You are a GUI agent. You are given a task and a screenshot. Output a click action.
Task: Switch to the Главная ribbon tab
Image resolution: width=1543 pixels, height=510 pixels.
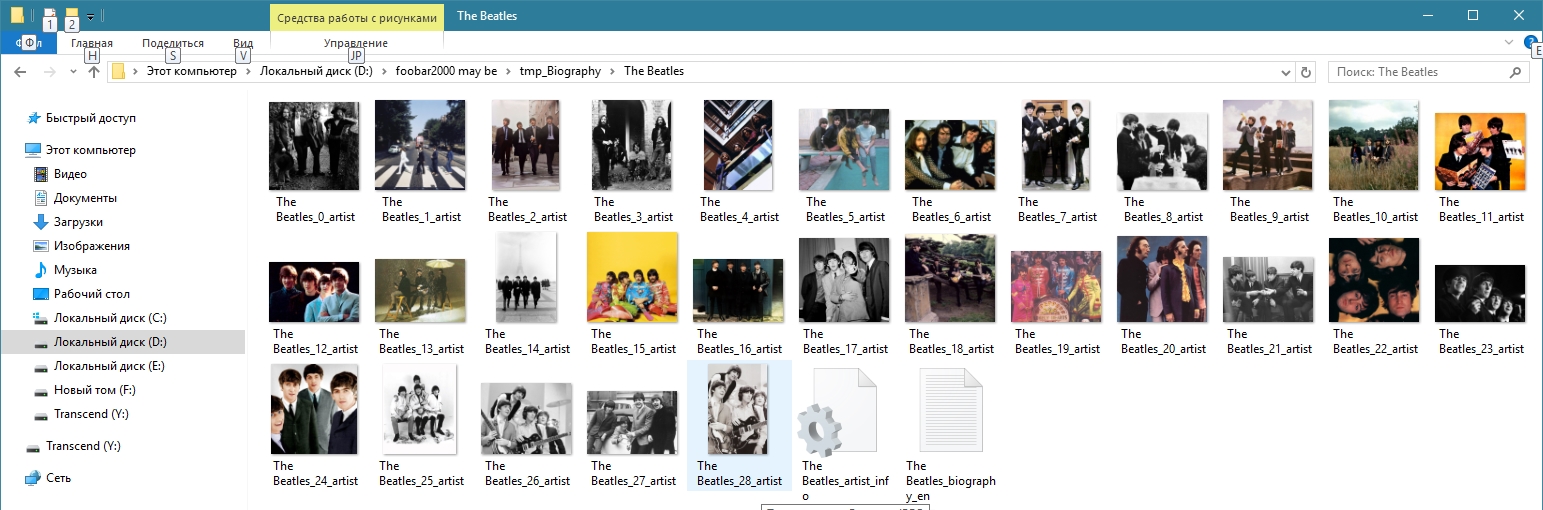[x=92, y=43]
